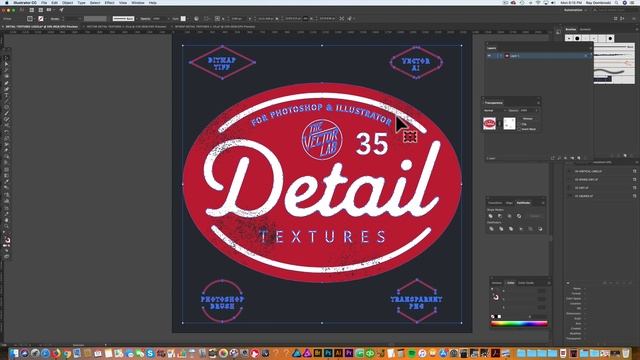Apply Exclude shape mode in Pathfinder
Viewport: 640px width, 360px height.
[x=519, y=216]
